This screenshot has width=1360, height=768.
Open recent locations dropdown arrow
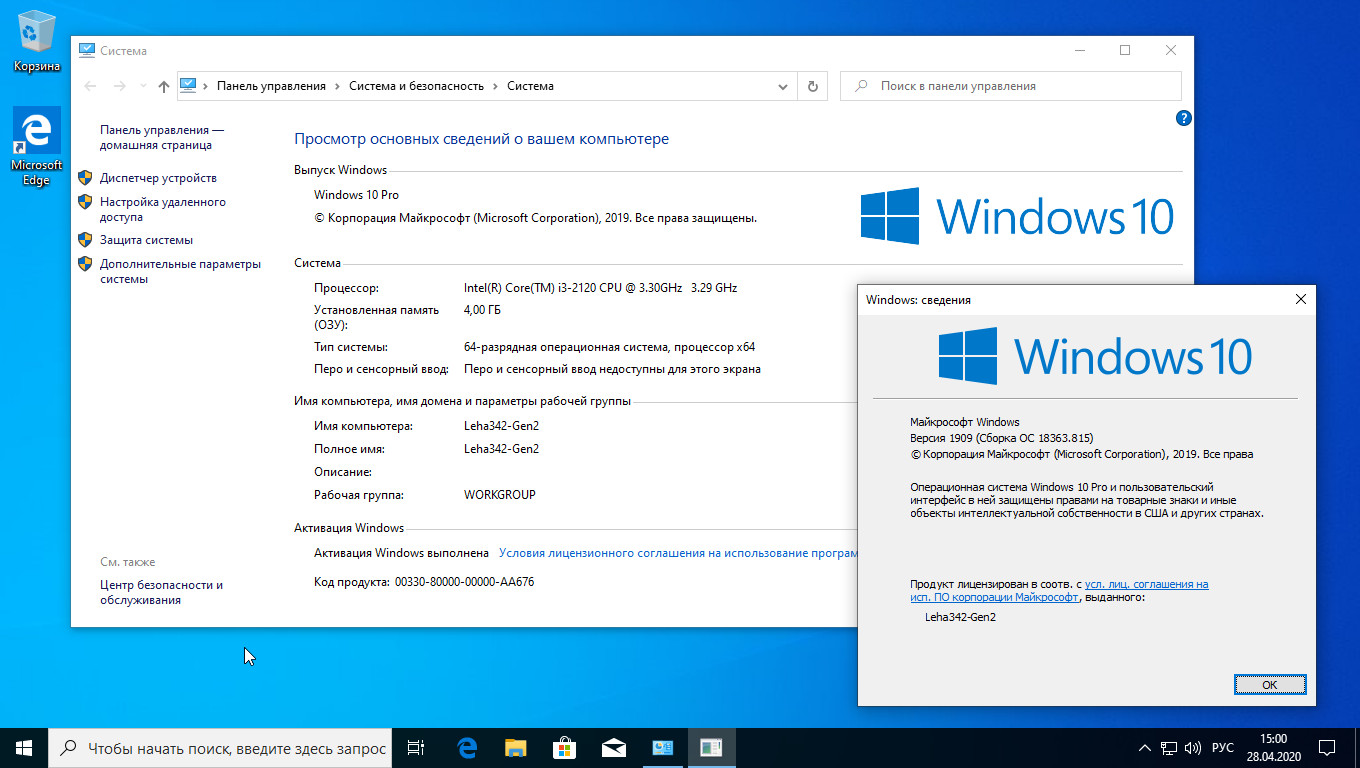pyautogui.click(x=143, y=86)
